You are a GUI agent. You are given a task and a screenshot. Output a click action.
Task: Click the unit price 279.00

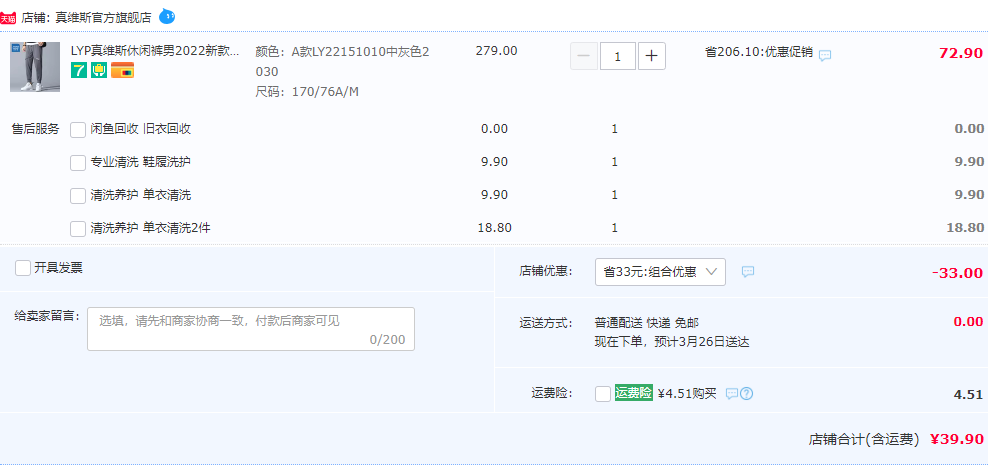pyautogui.click(x=497, y=51)
